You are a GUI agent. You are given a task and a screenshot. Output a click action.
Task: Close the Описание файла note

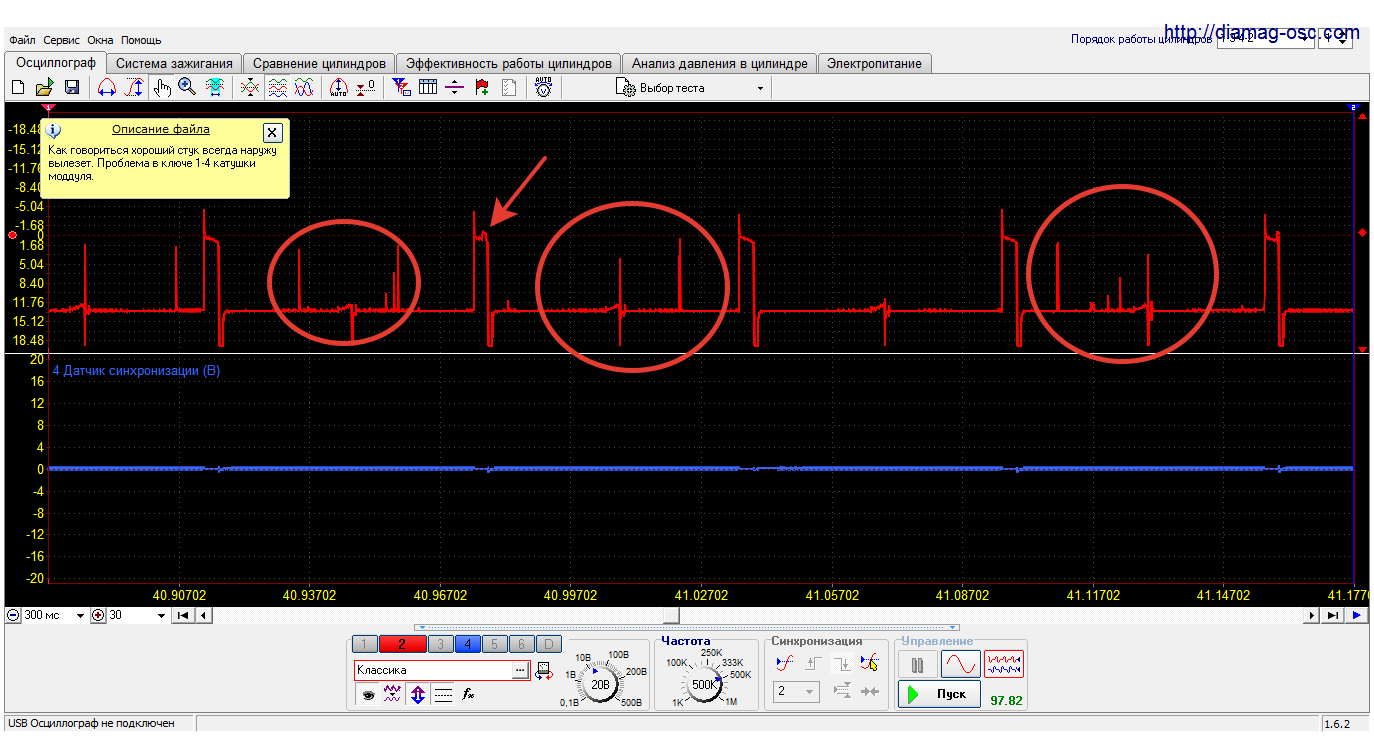(x=272, y=132)
